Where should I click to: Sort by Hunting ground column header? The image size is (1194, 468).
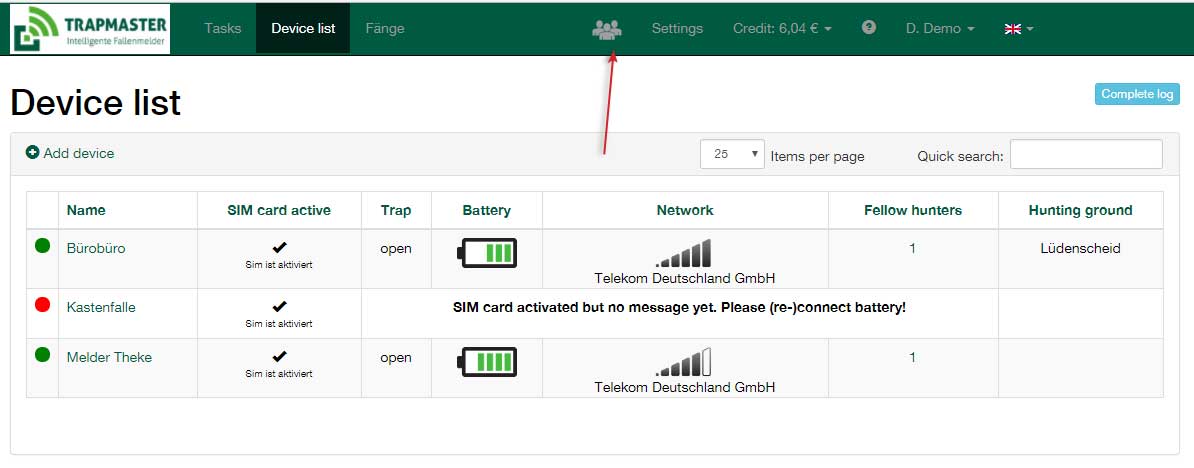(x=1081, y=210)
